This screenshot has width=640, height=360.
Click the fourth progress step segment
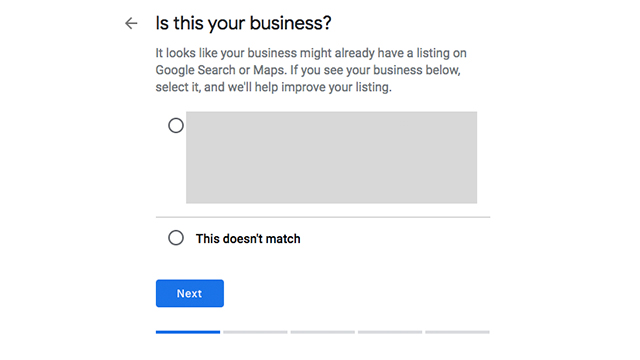[x=390, y=332]
